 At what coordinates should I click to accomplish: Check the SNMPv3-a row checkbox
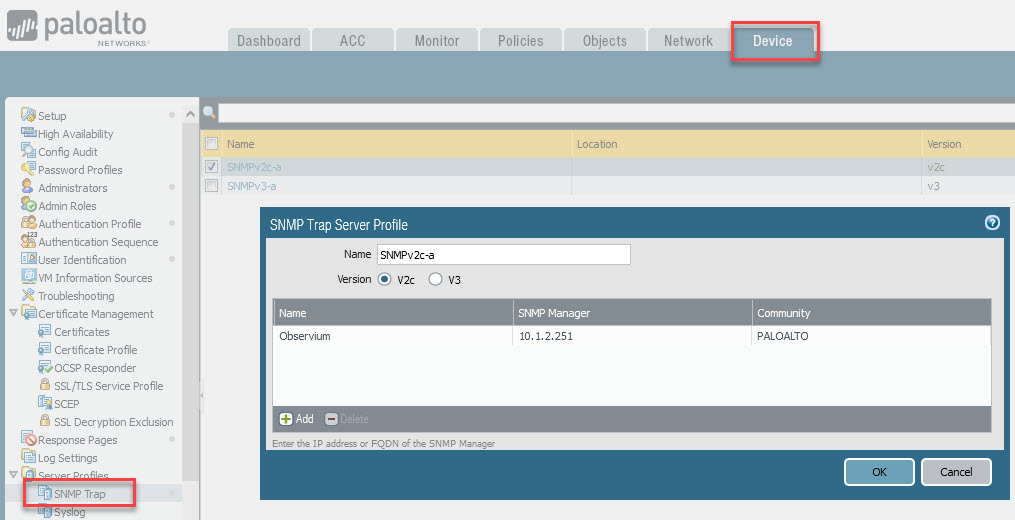(x=211, y=186)
